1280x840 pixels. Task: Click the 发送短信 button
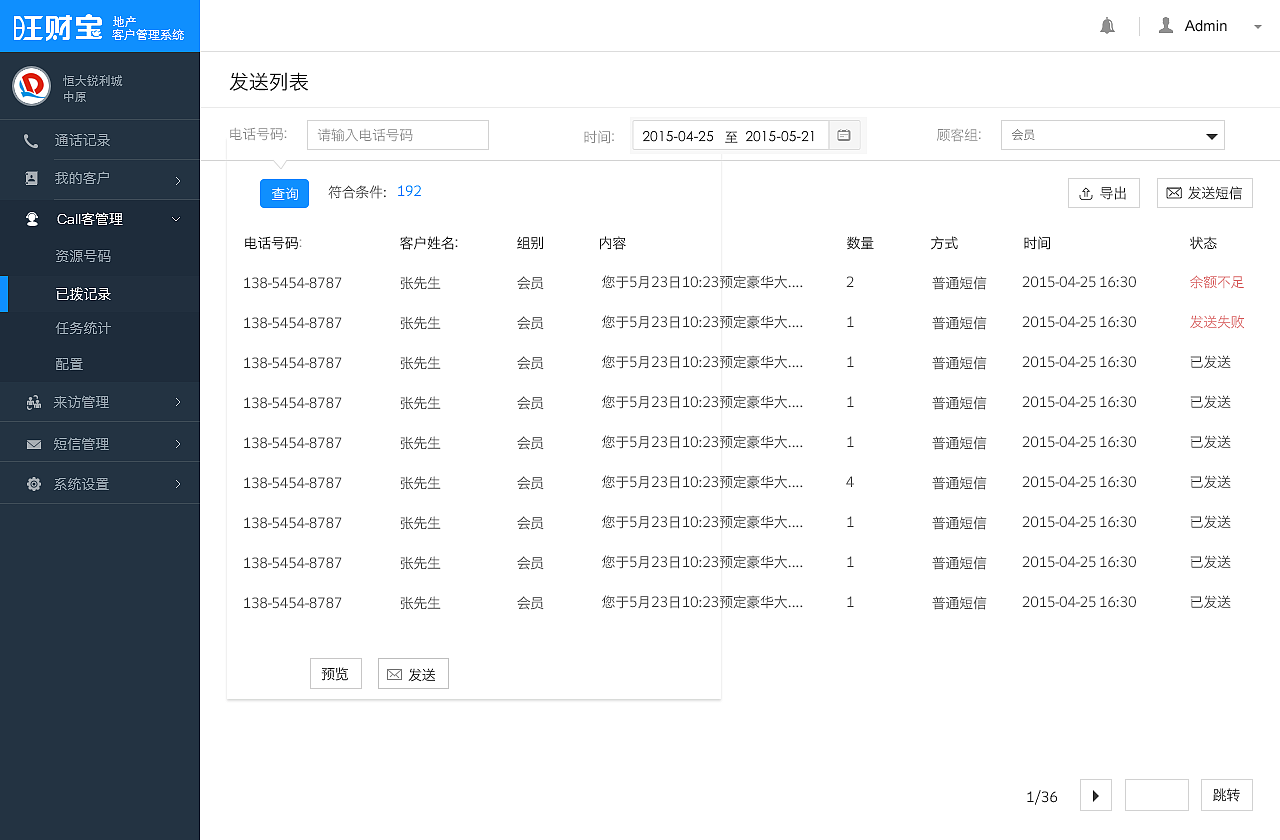[1204, 193]
